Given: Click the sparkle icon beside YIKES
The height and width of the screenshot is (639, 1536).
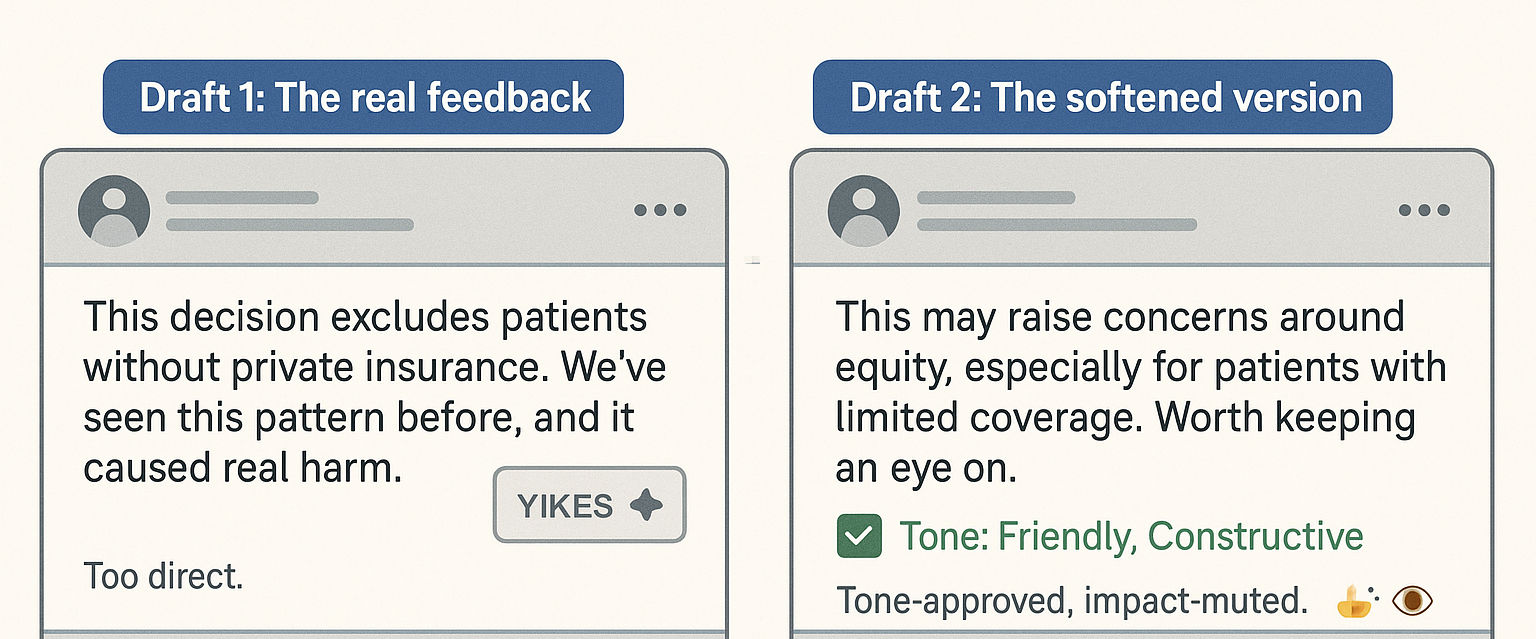Looking at the screenshot, I should [x=646, y=506].
